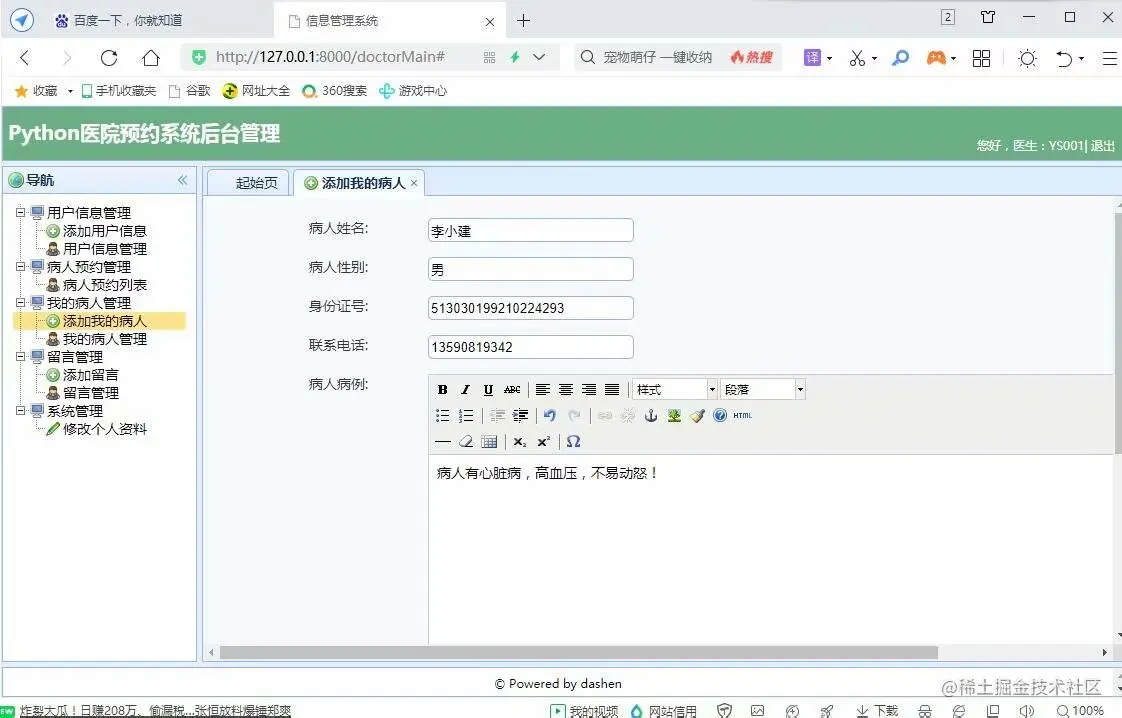This screenshot has width=1122, height=718.
Task: Click the 病人姓名 input field
Action: (x=530, y=231)
